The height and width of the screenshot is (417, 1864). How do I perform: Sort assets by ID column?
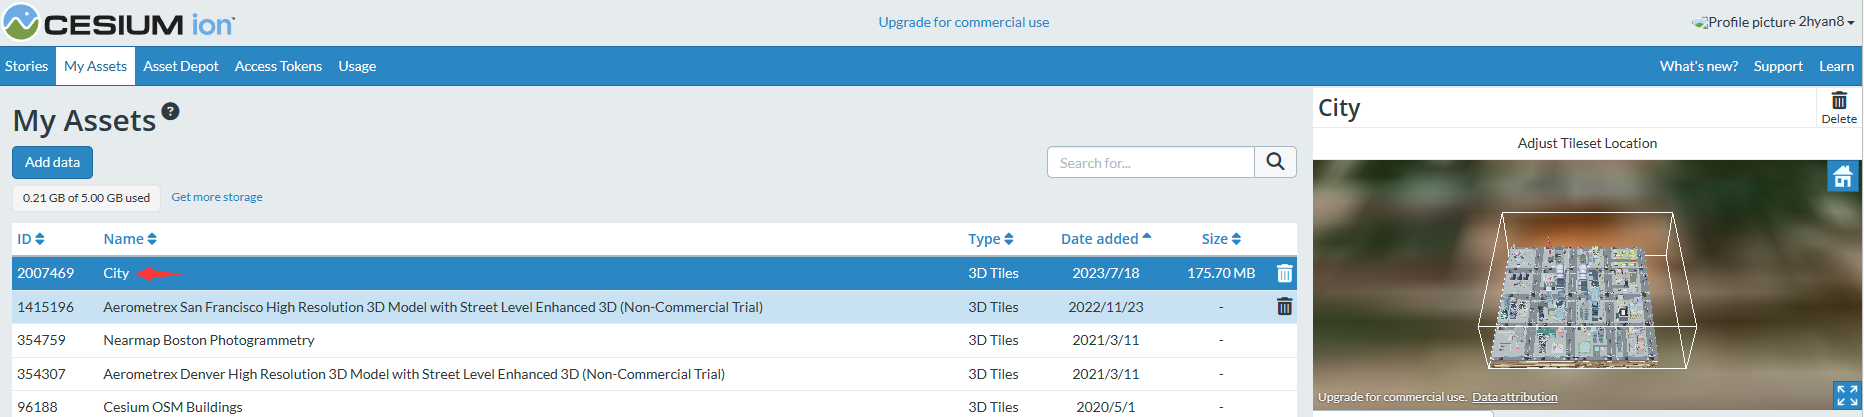click(31, 239)
